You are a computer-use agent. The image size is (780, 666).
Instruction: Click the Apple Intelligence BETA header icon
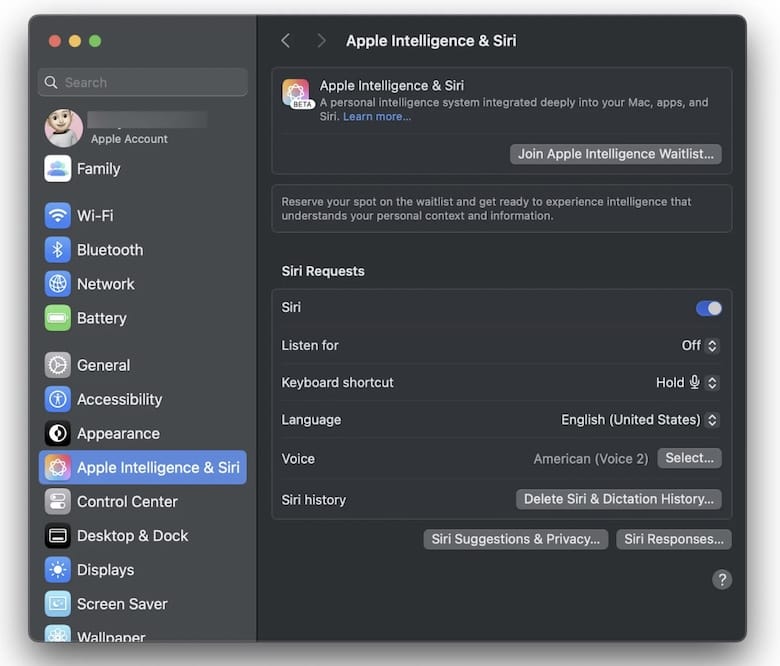[x=296, y=93]
